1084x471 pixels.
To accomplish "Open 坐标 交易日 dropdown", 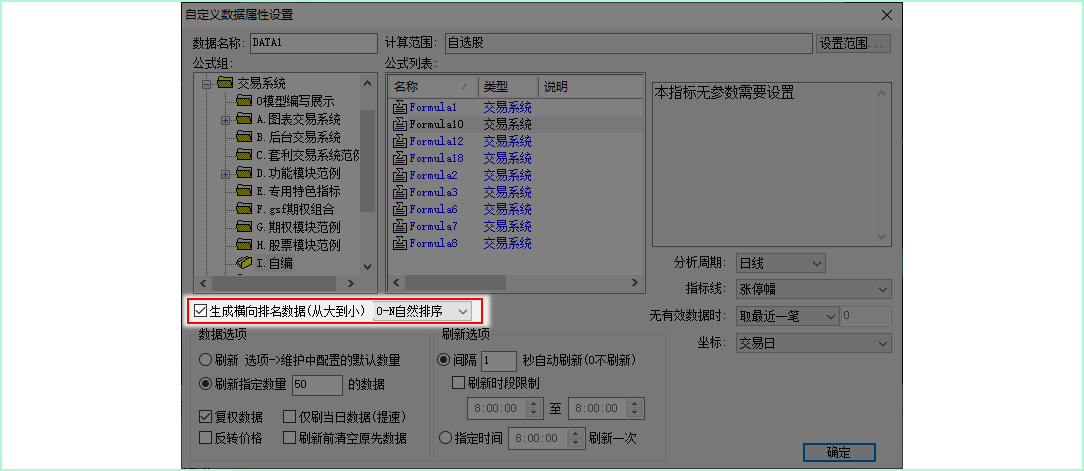I will point(814,343).
